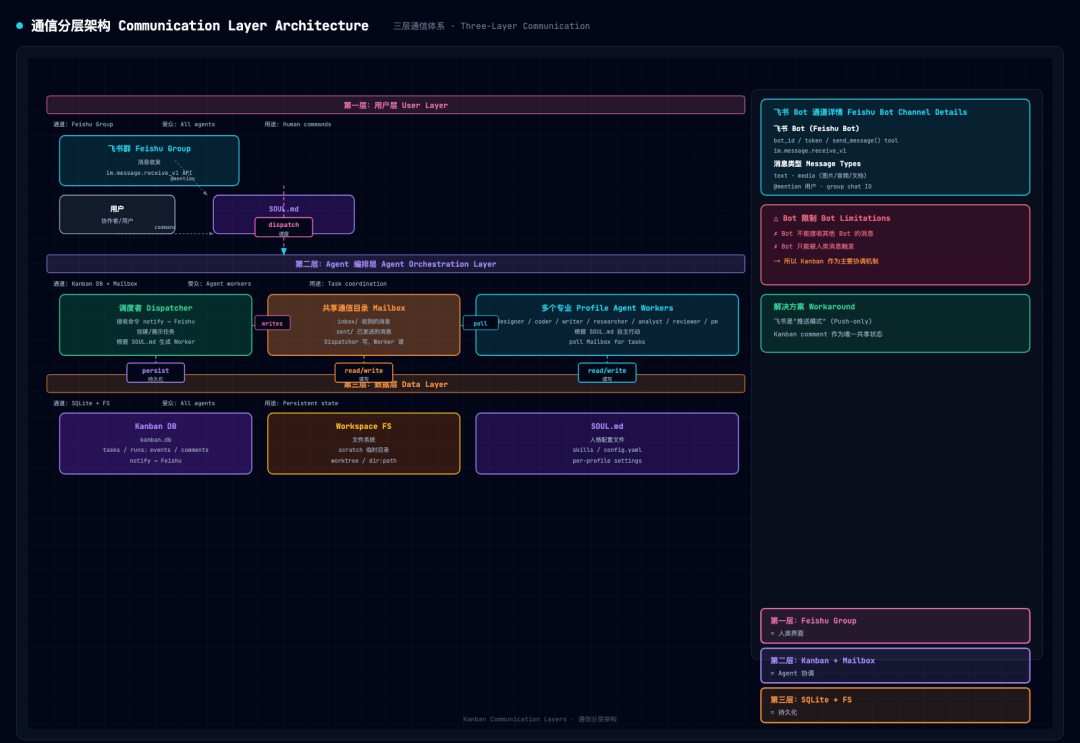Click the warning triangle beside Bot Limitations
This screenshot has height=743, width=1080.
776,218
